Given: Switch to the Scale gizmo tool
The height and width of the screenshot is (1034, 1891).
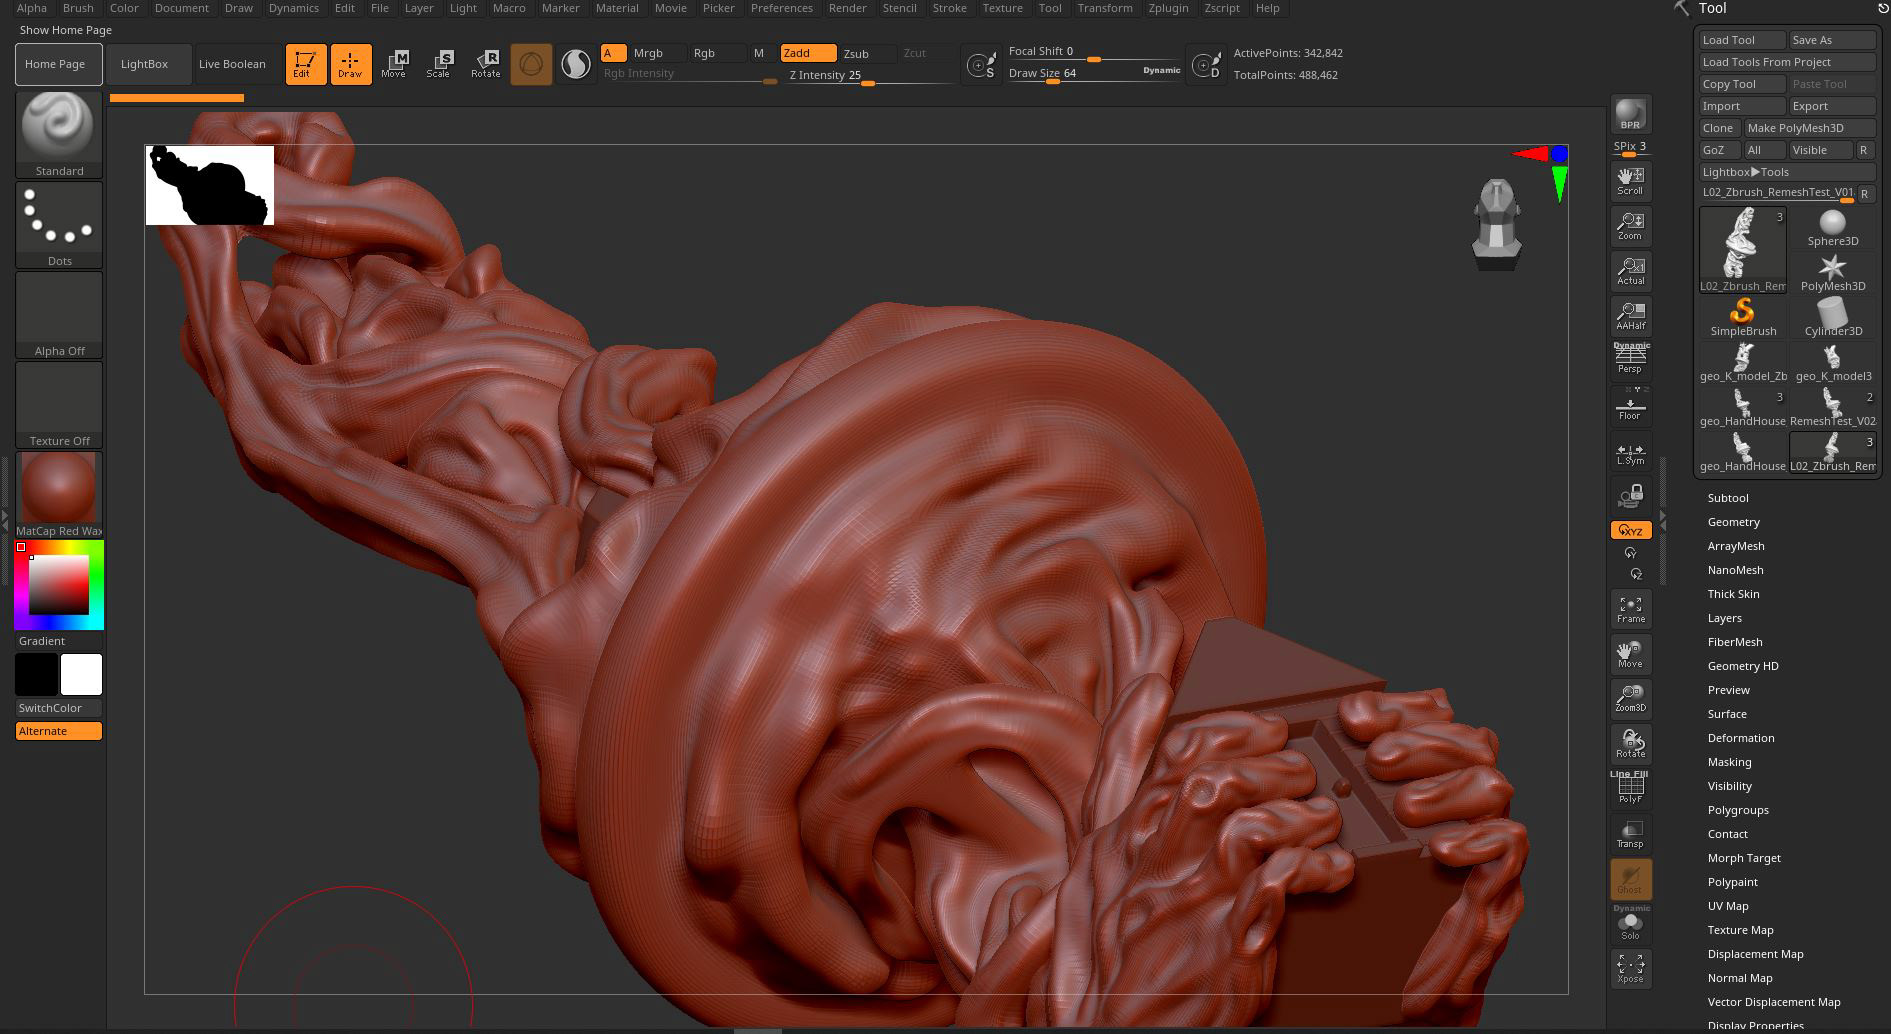Looking at the screenshot, I should point(439,64).
